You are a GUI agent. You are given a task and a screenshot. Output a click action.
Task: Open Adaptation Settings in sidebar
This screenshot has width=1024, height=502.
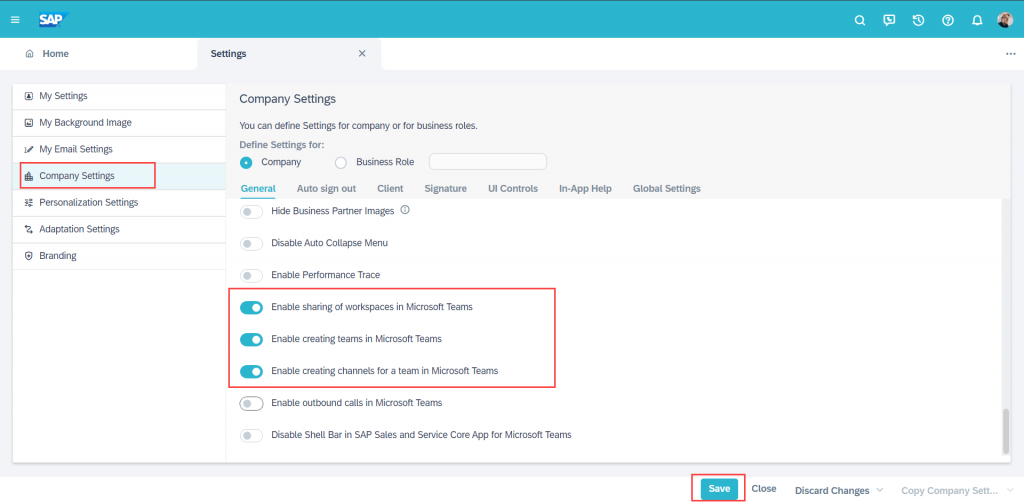coord(119,229)
